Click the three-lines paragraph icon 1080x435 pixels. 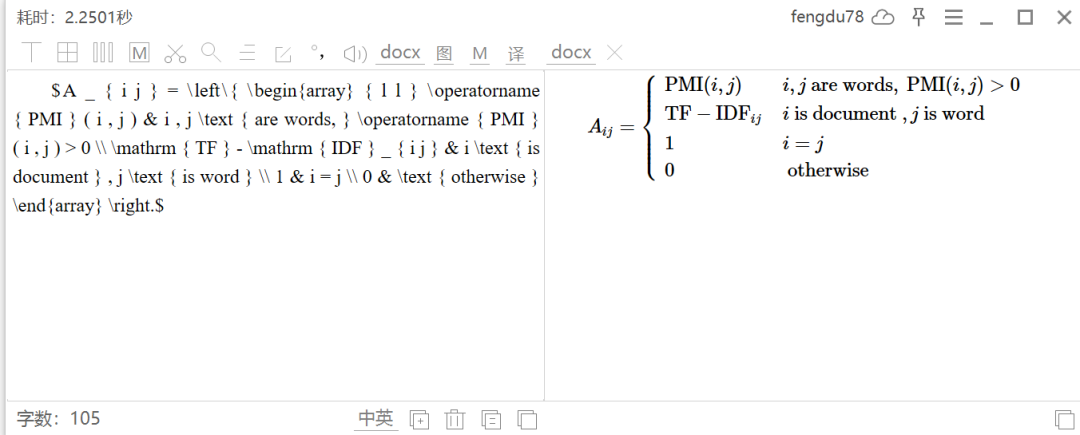tap(247, 53)
